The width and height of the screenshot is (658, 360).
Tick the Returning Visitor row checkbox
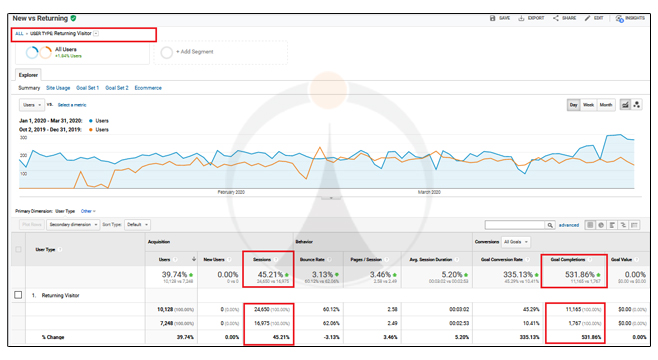pos(18,295)
